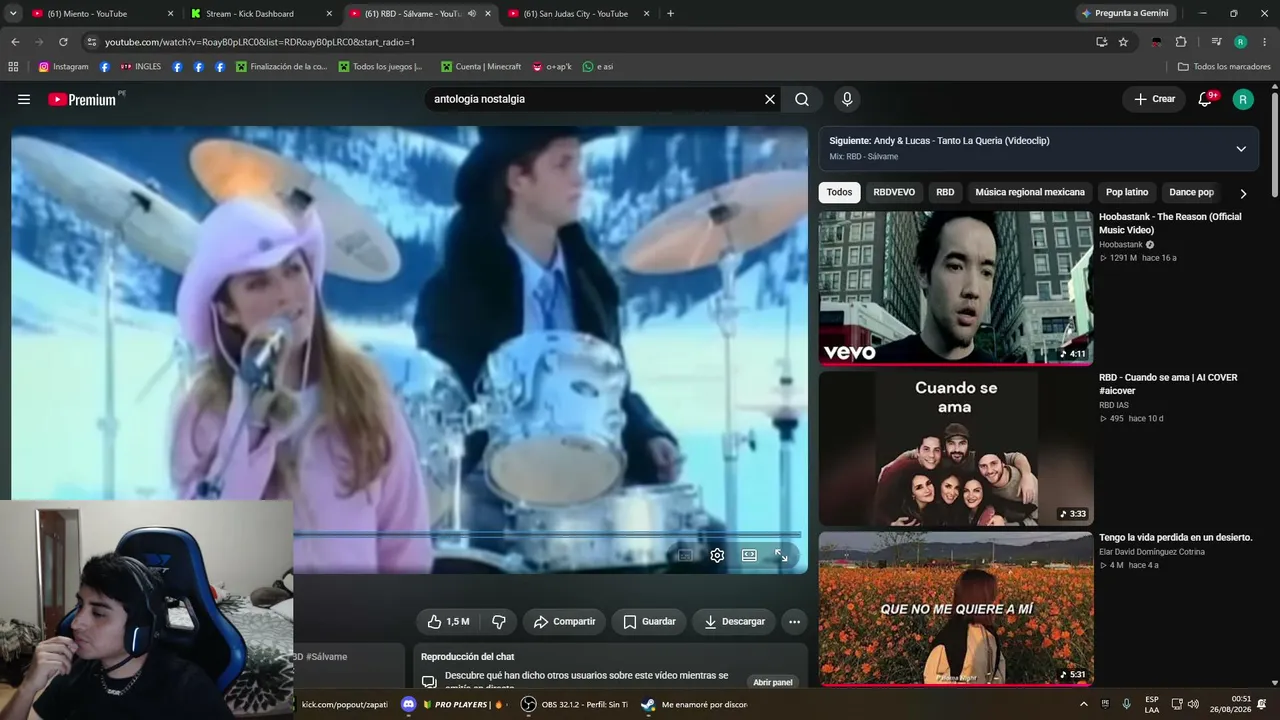Click the search box with antologia nostalgia
Image resolution: width=1280 pixels, height=720 pixels.
click(594, 99)
